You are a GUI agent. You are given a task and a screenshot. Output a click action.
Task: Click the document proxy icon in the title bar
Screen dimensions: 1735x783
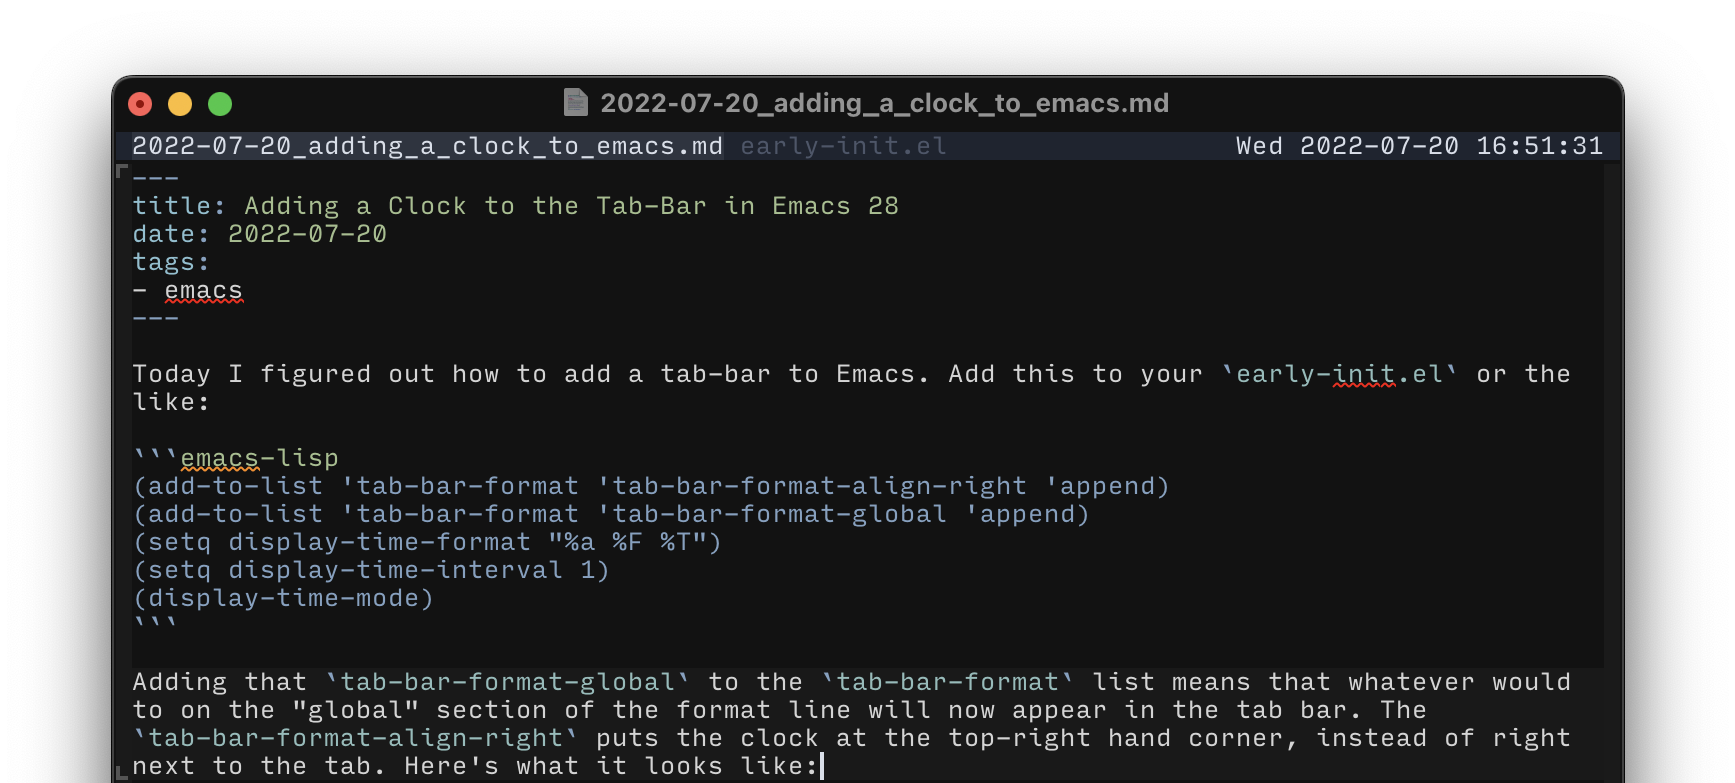[x=574, y=103]
